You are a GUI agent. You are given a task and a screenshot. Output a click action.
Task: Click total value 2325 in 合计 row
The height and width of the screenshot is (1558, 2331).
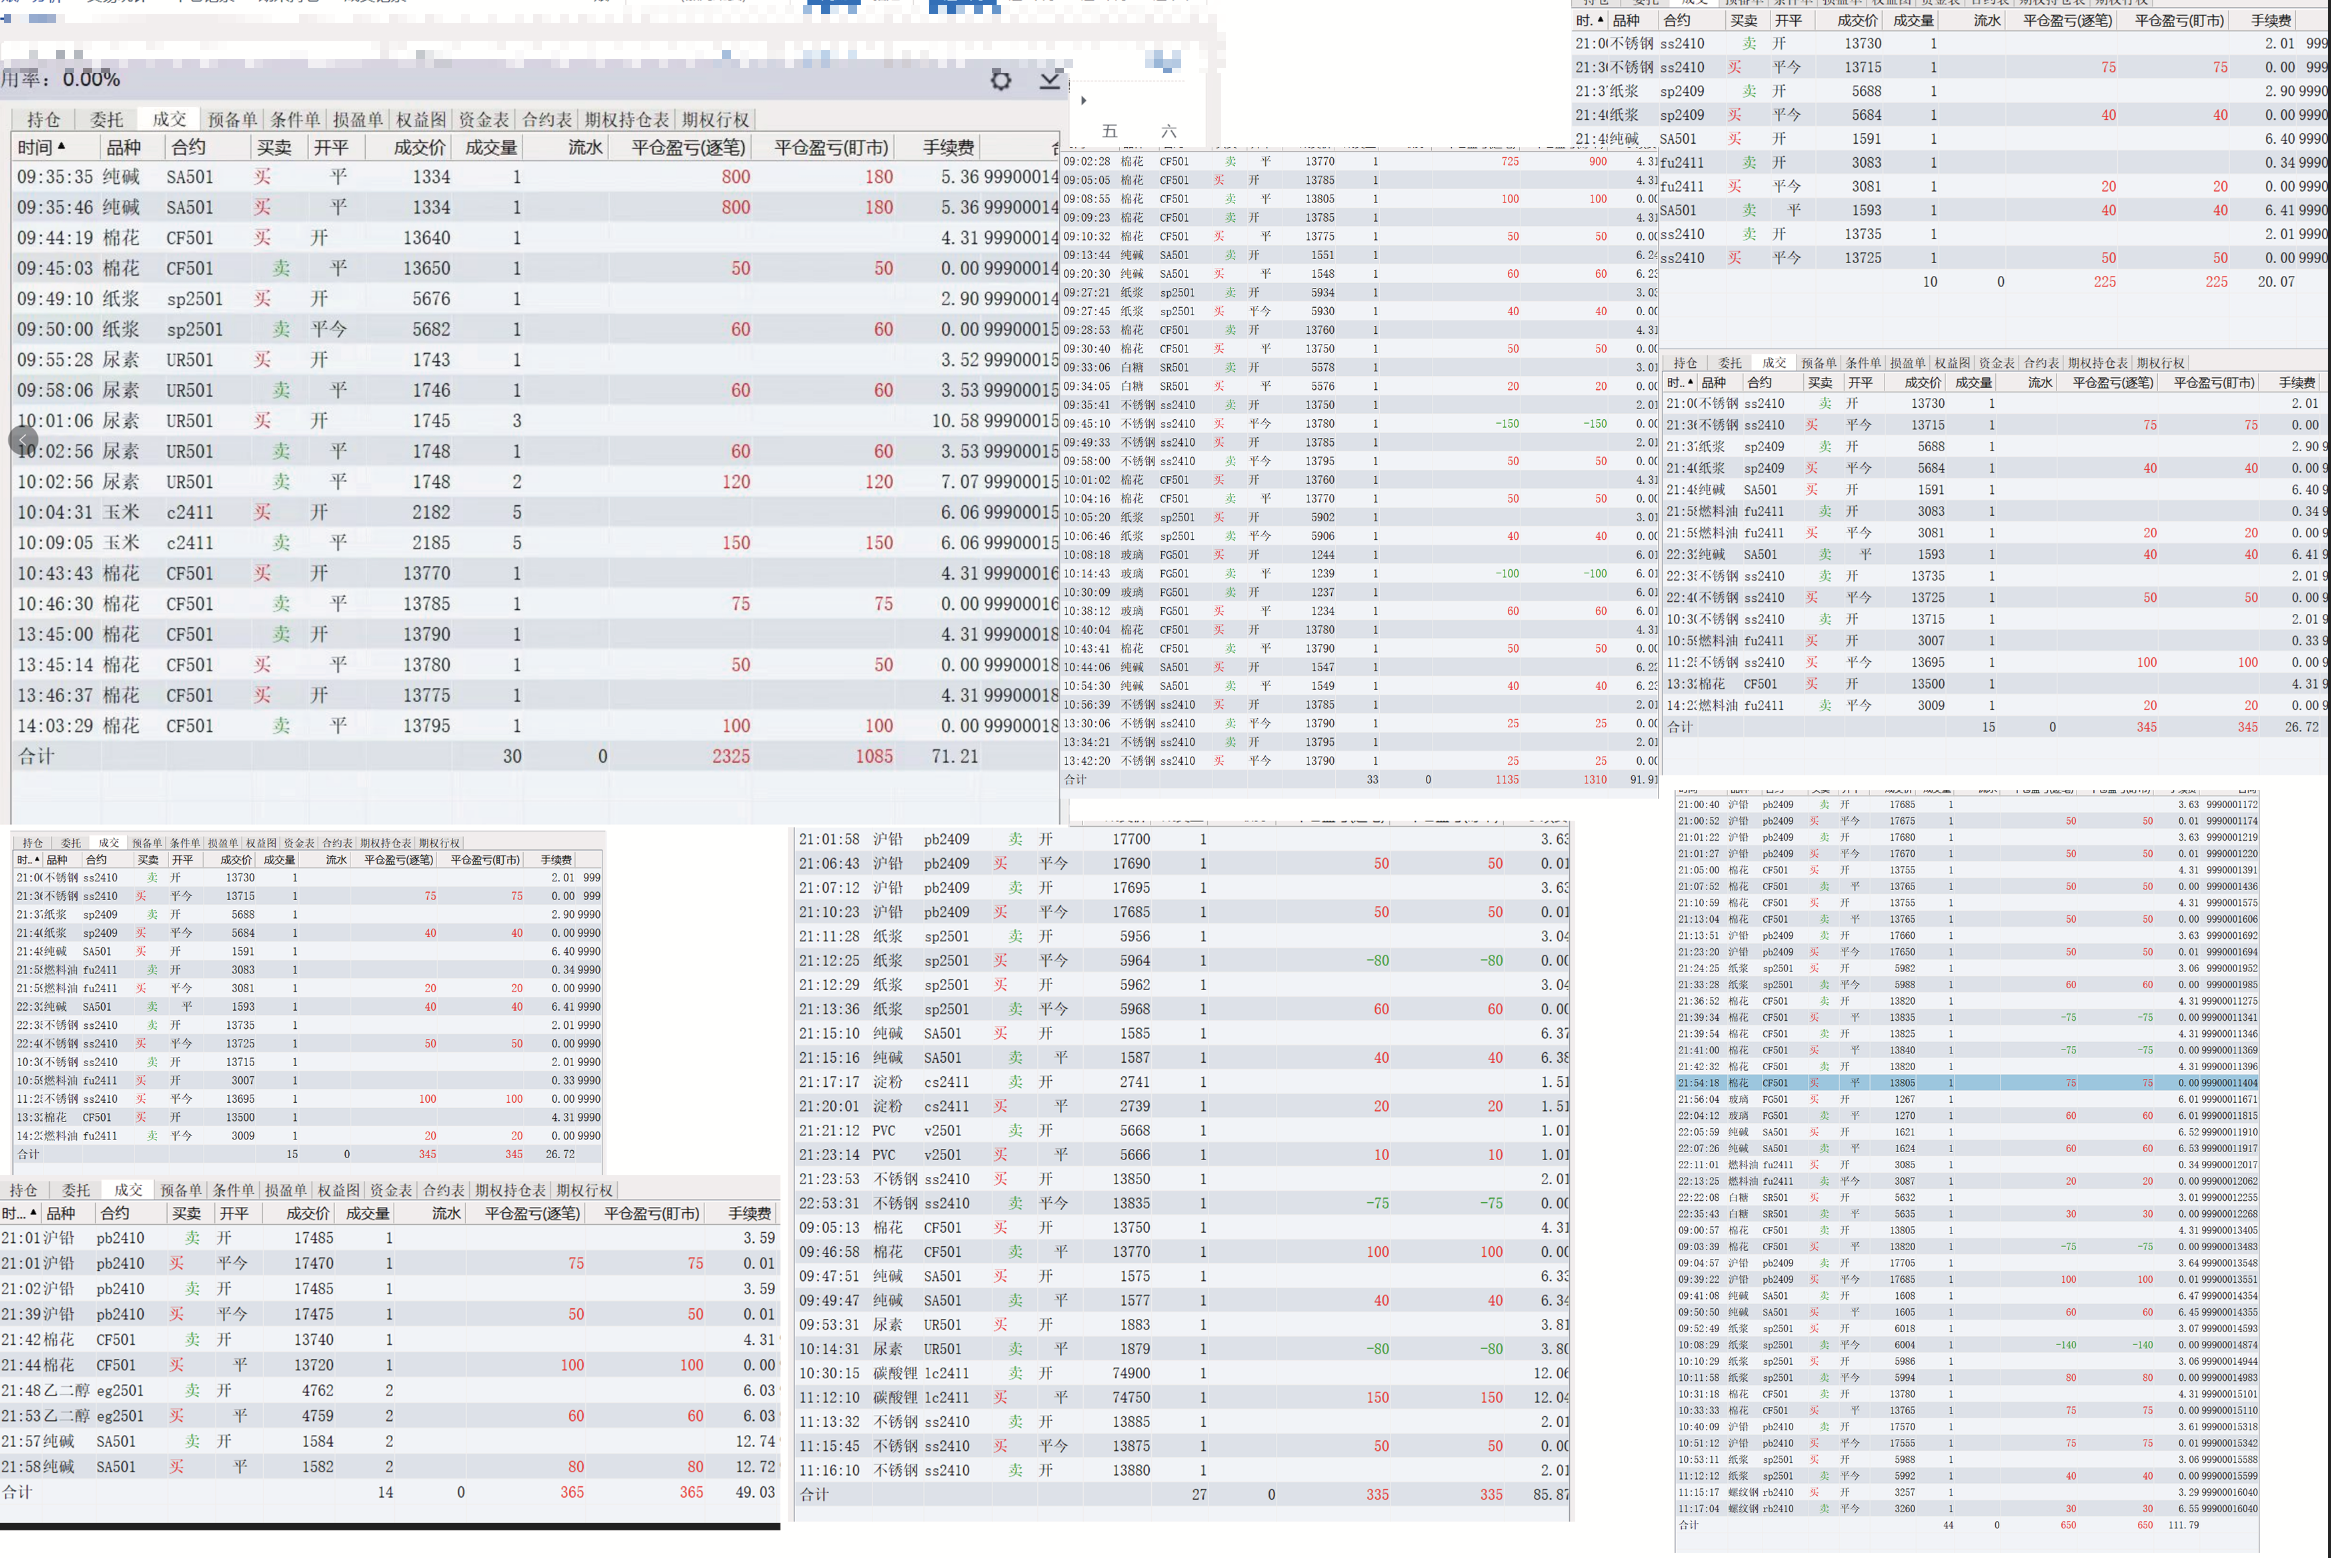(x=731, y=757)
